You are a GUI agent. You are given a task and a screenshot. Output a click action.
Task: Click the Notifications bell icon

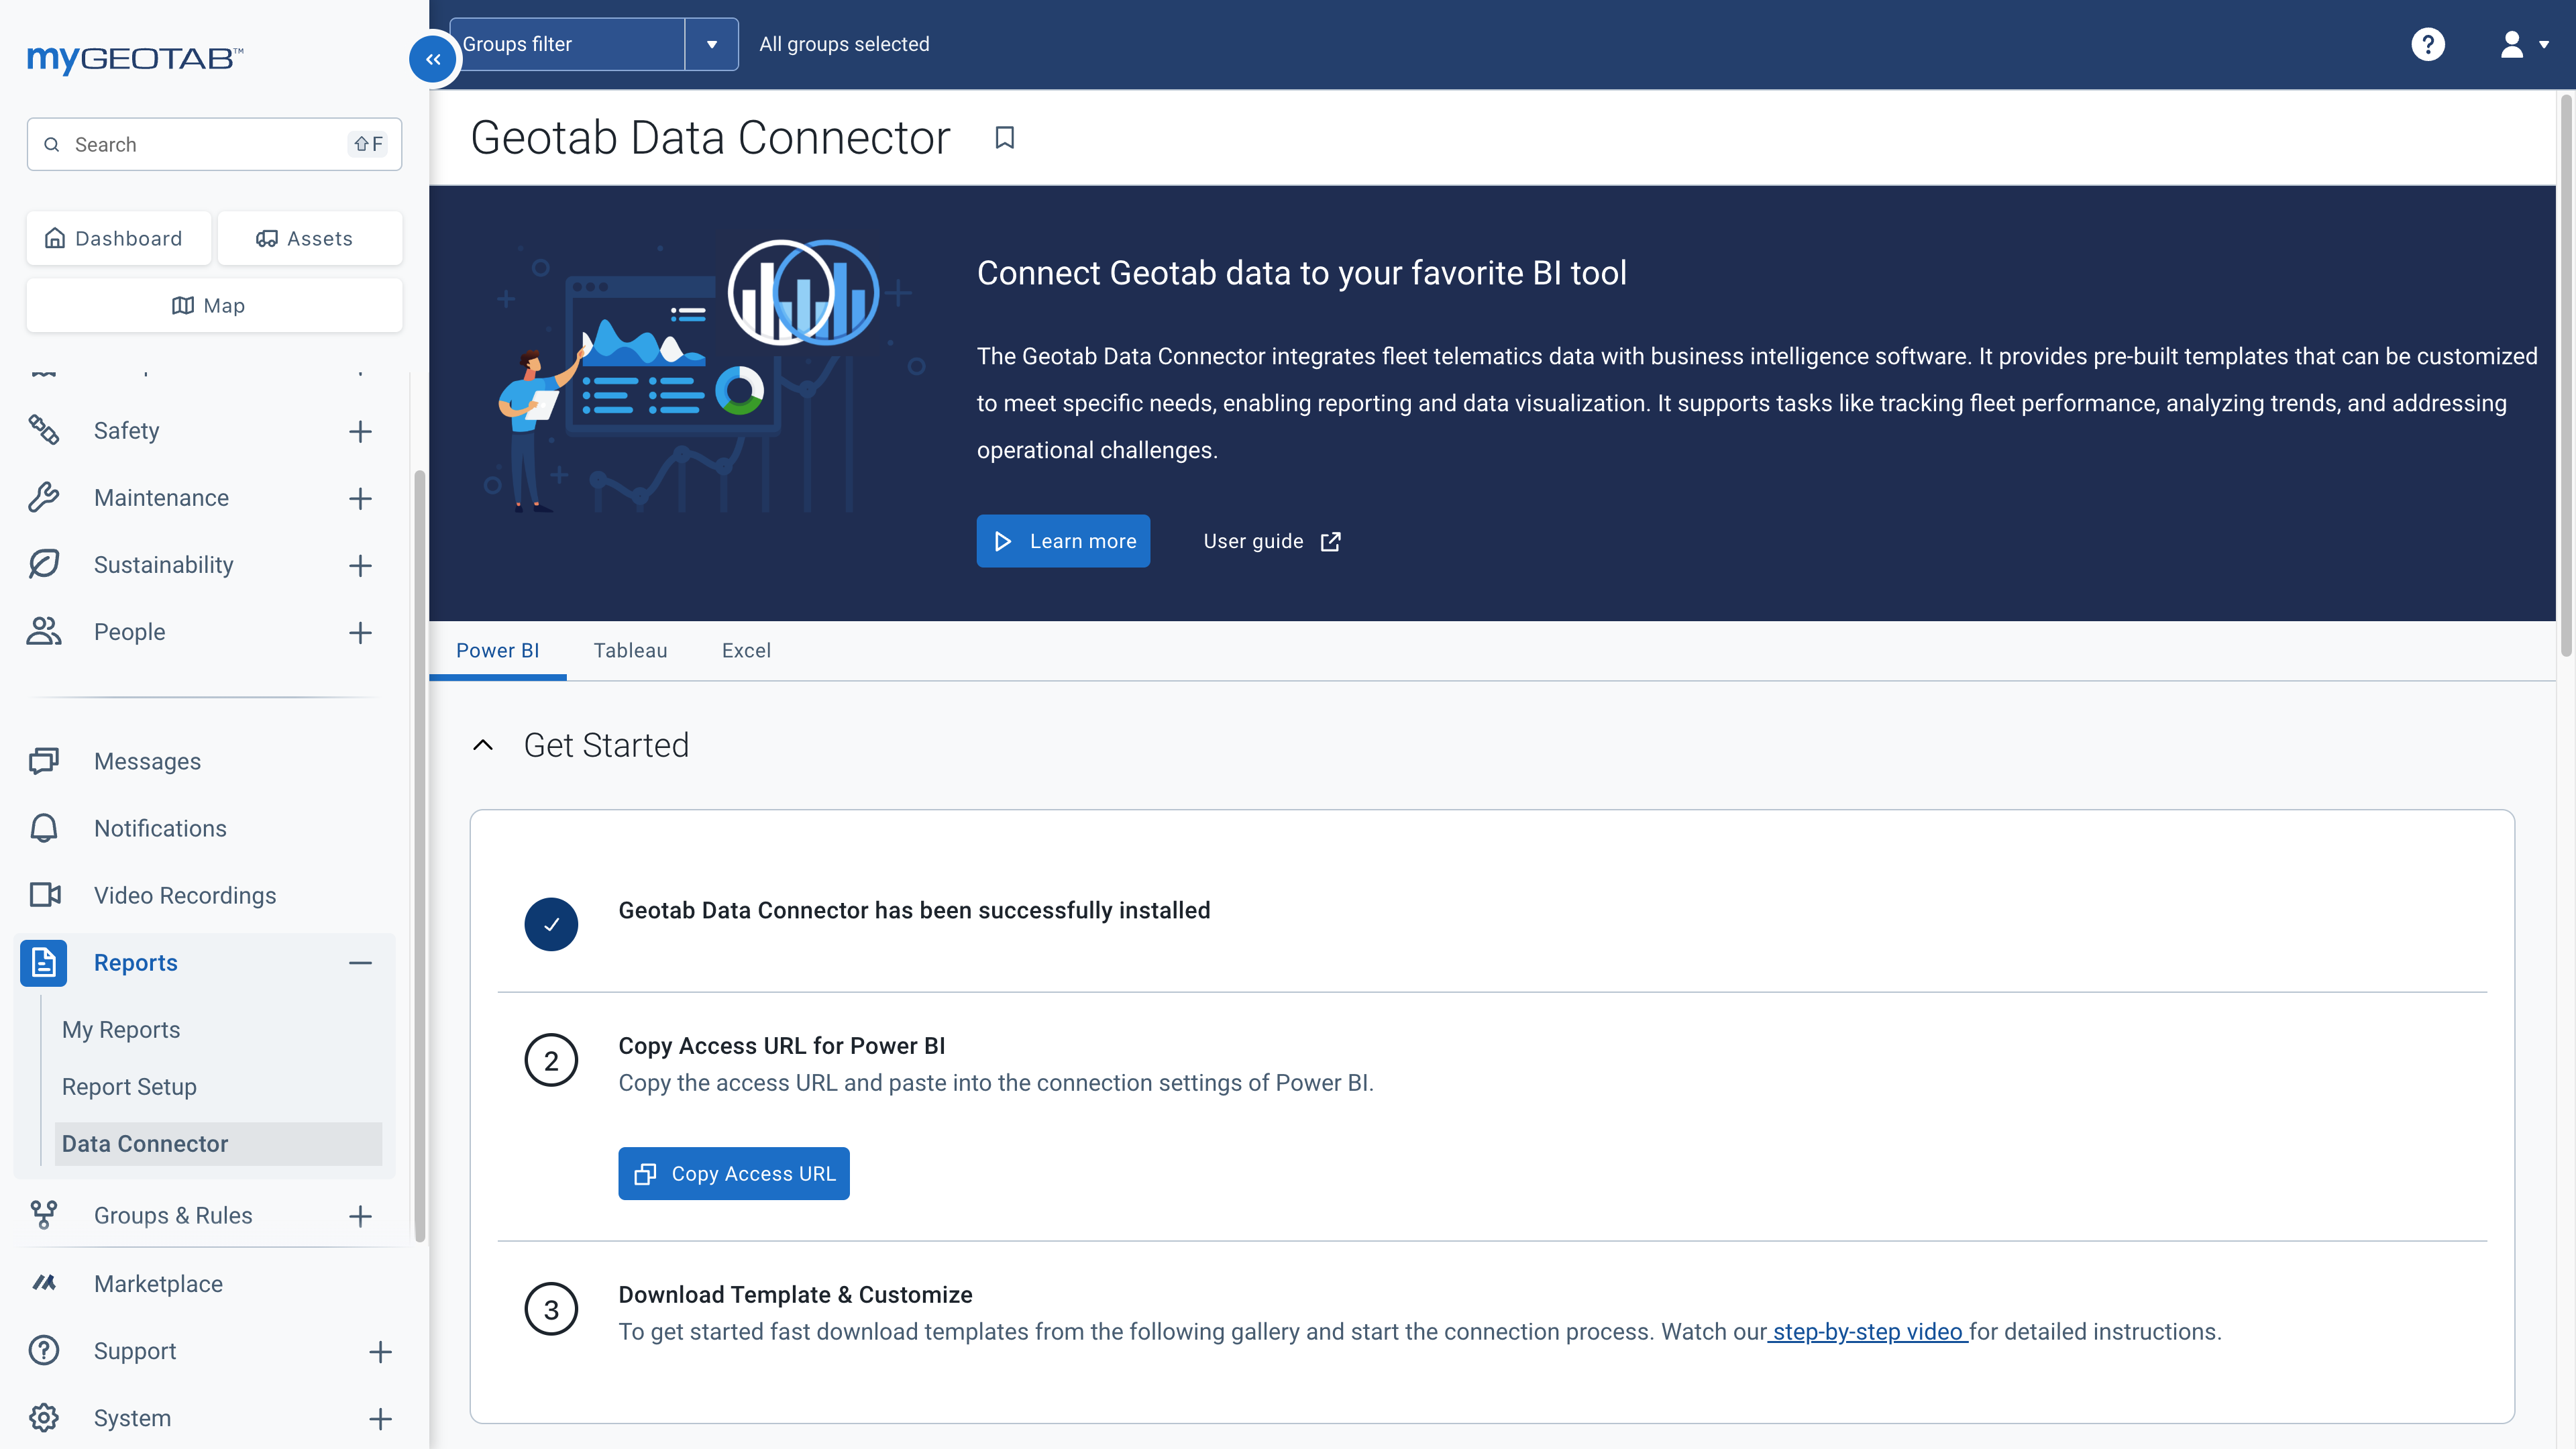click(44, 828)
